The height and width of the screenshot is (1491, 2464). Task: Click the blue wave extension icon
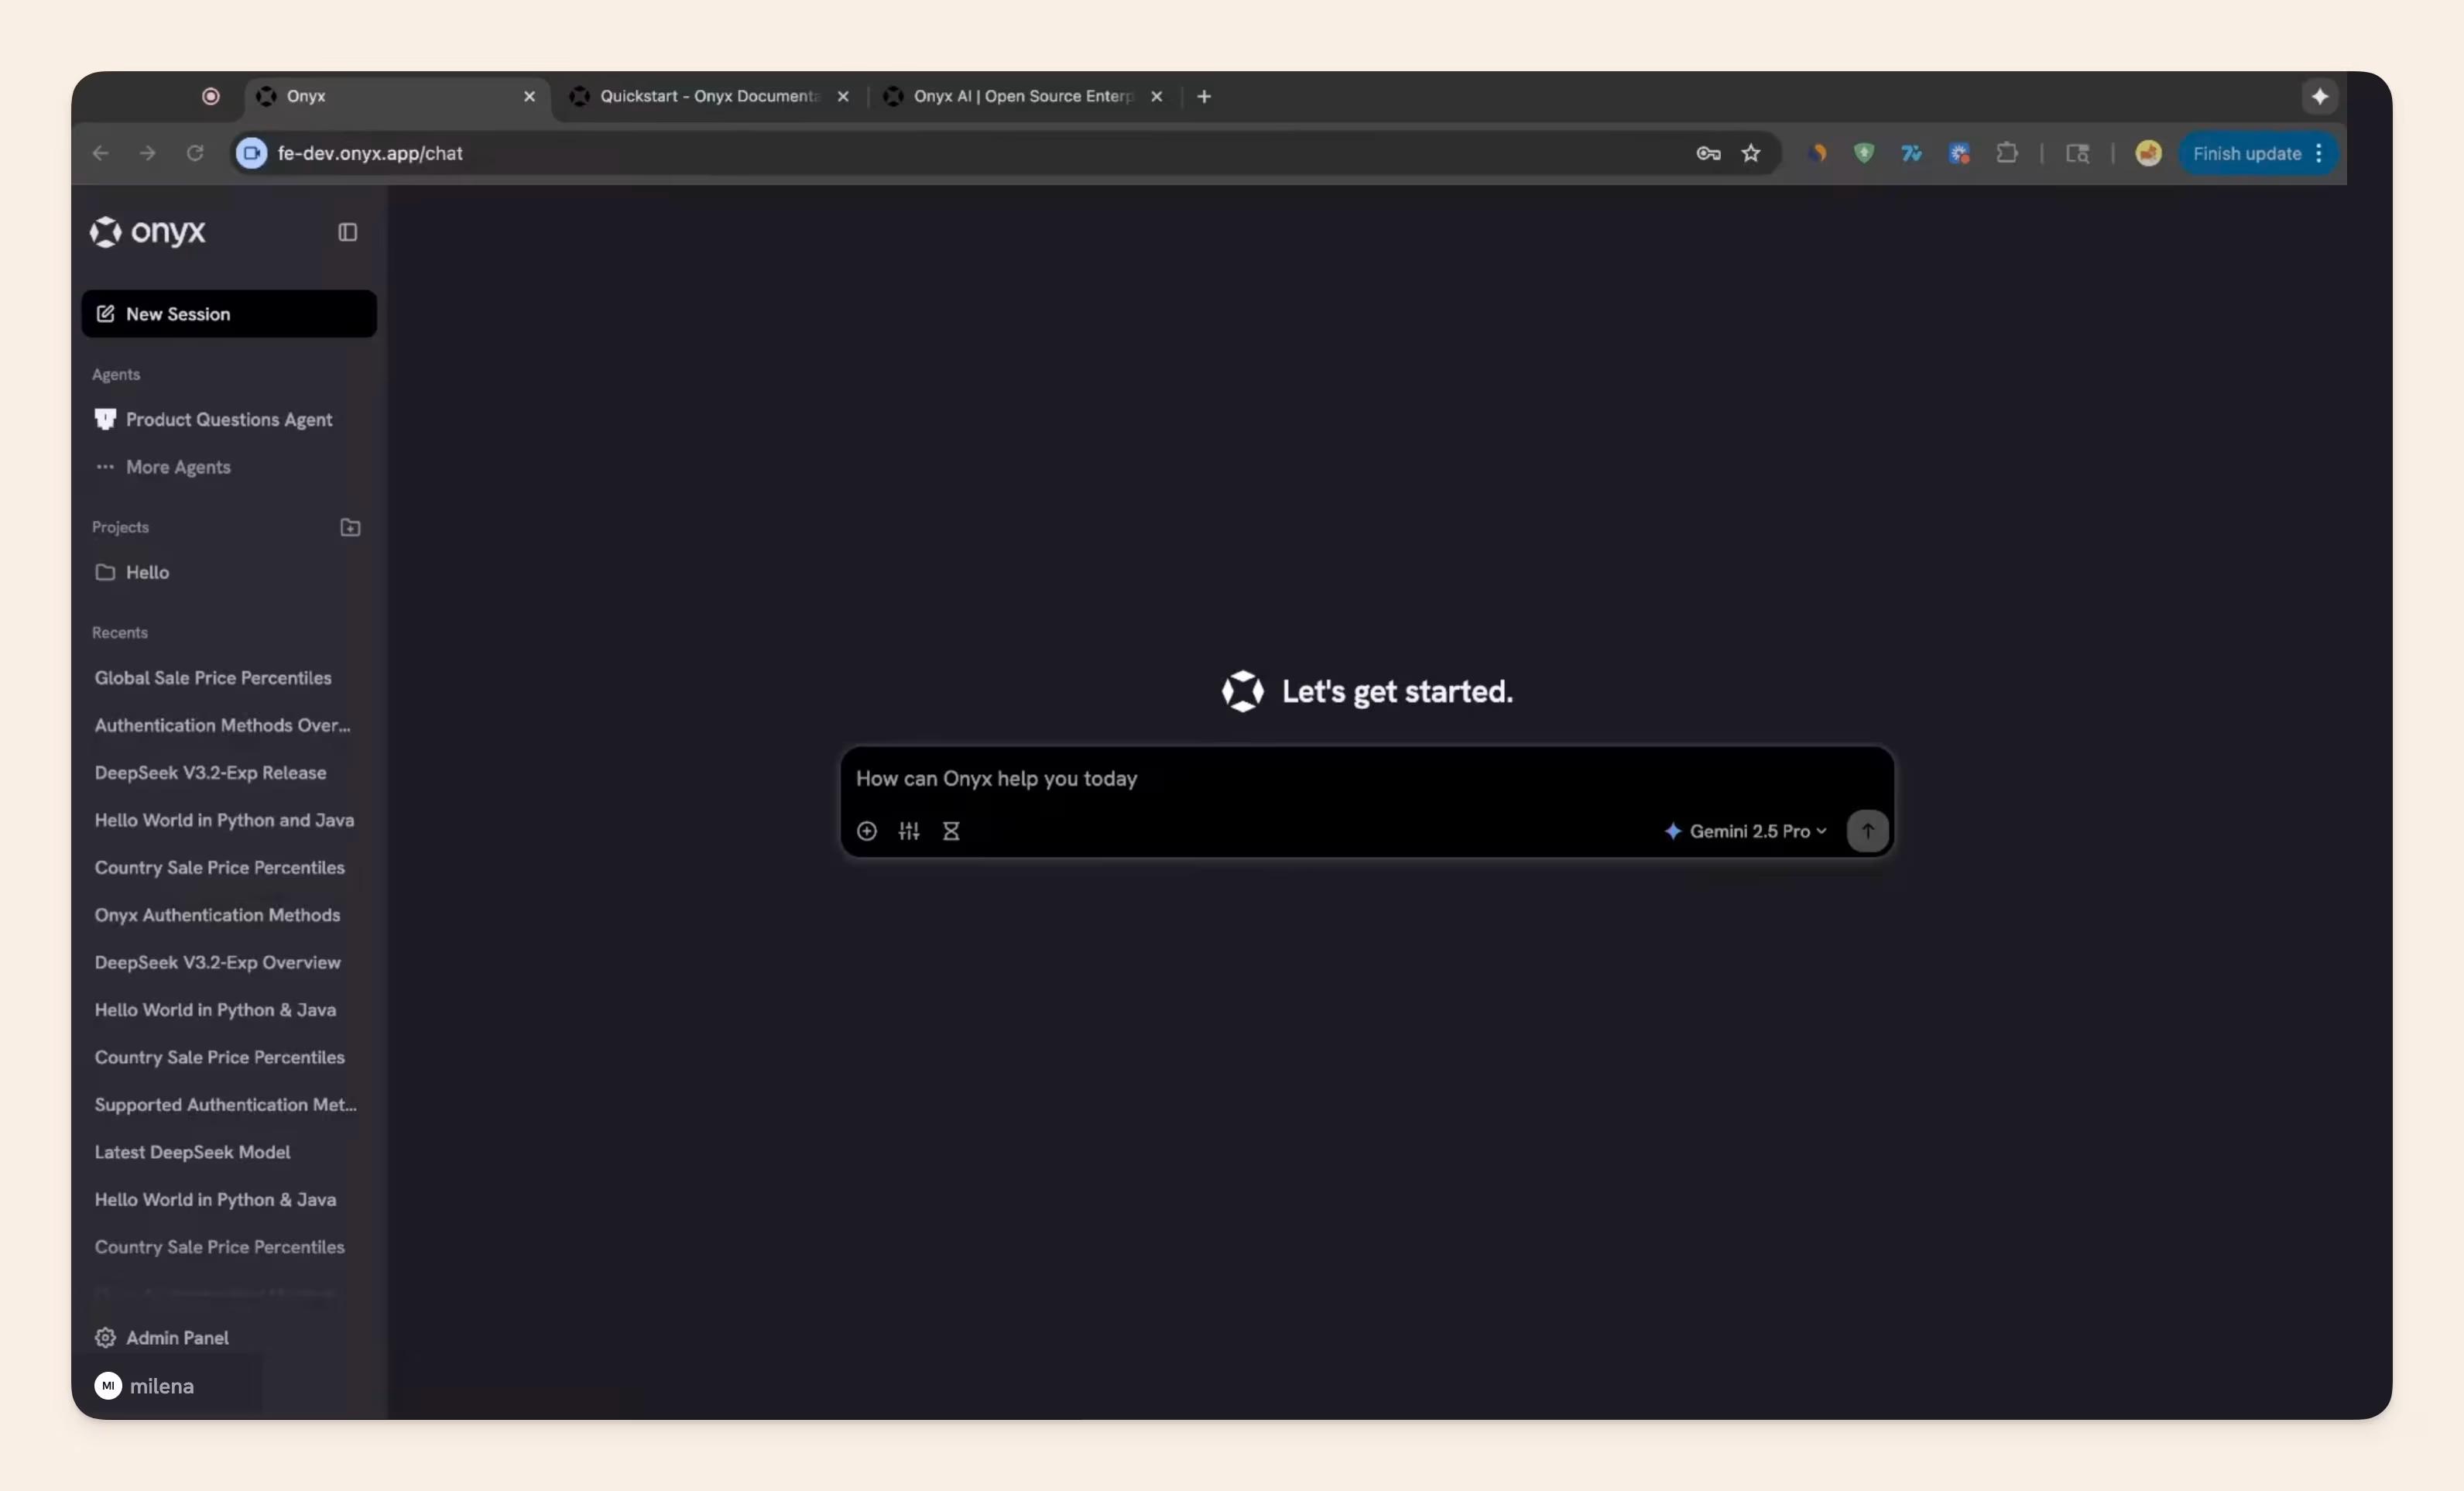point(1912,153)
